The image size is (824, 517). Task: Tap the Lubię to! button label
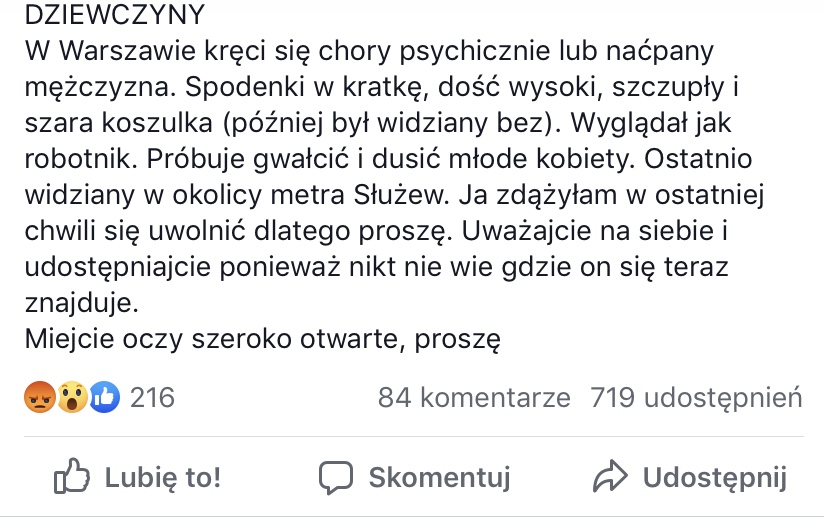pyautogui.click(x=163, y=478)
